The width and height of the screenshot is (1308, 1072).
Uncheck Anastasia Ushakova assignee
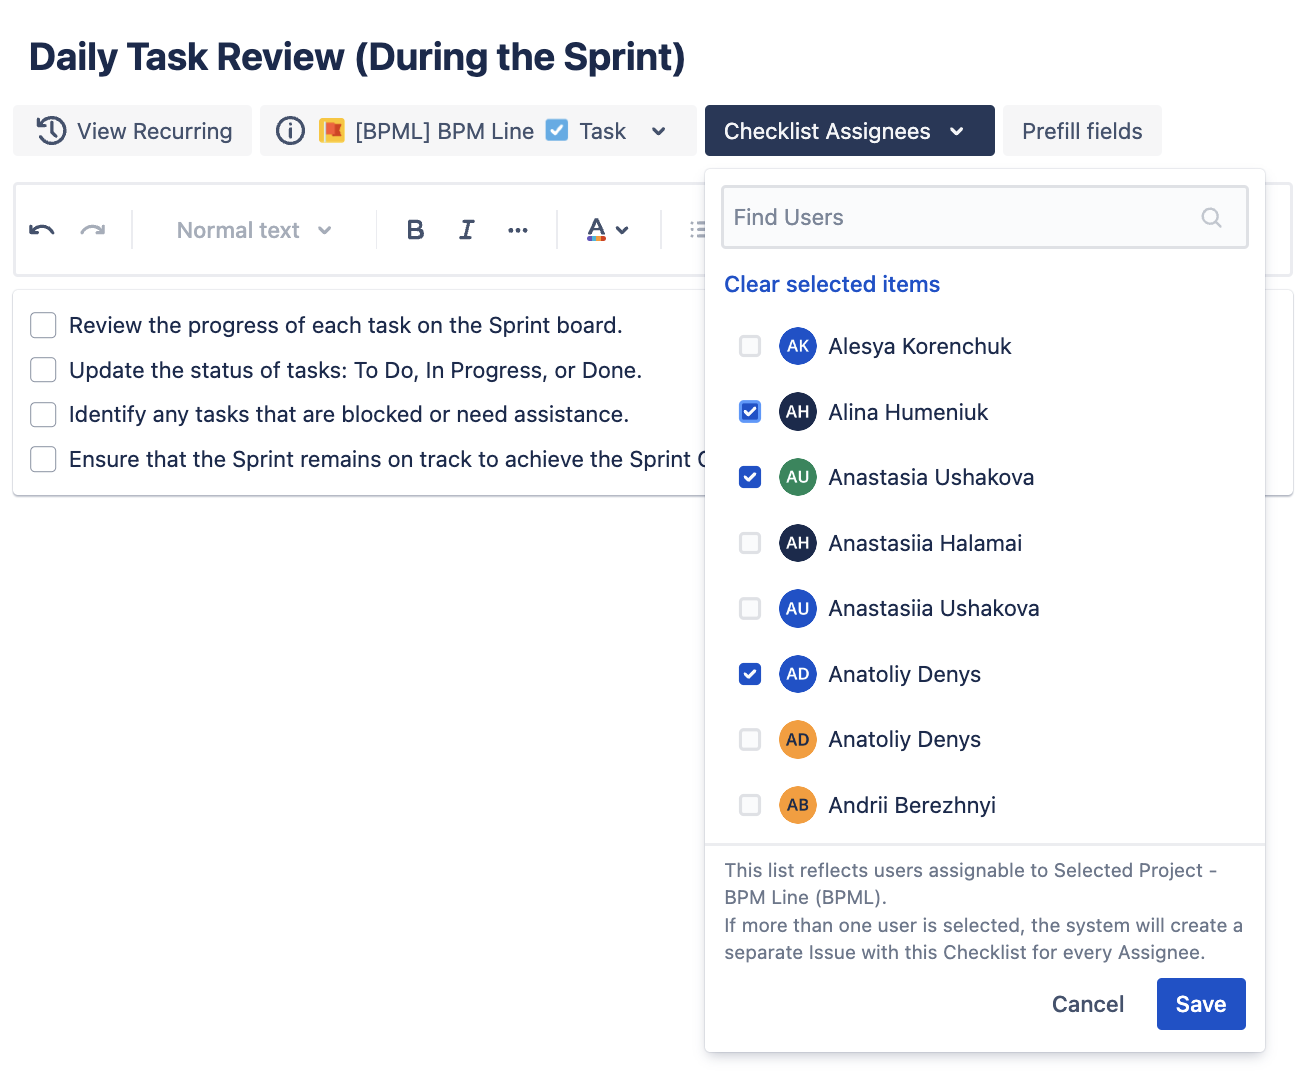tap(750, 477)
